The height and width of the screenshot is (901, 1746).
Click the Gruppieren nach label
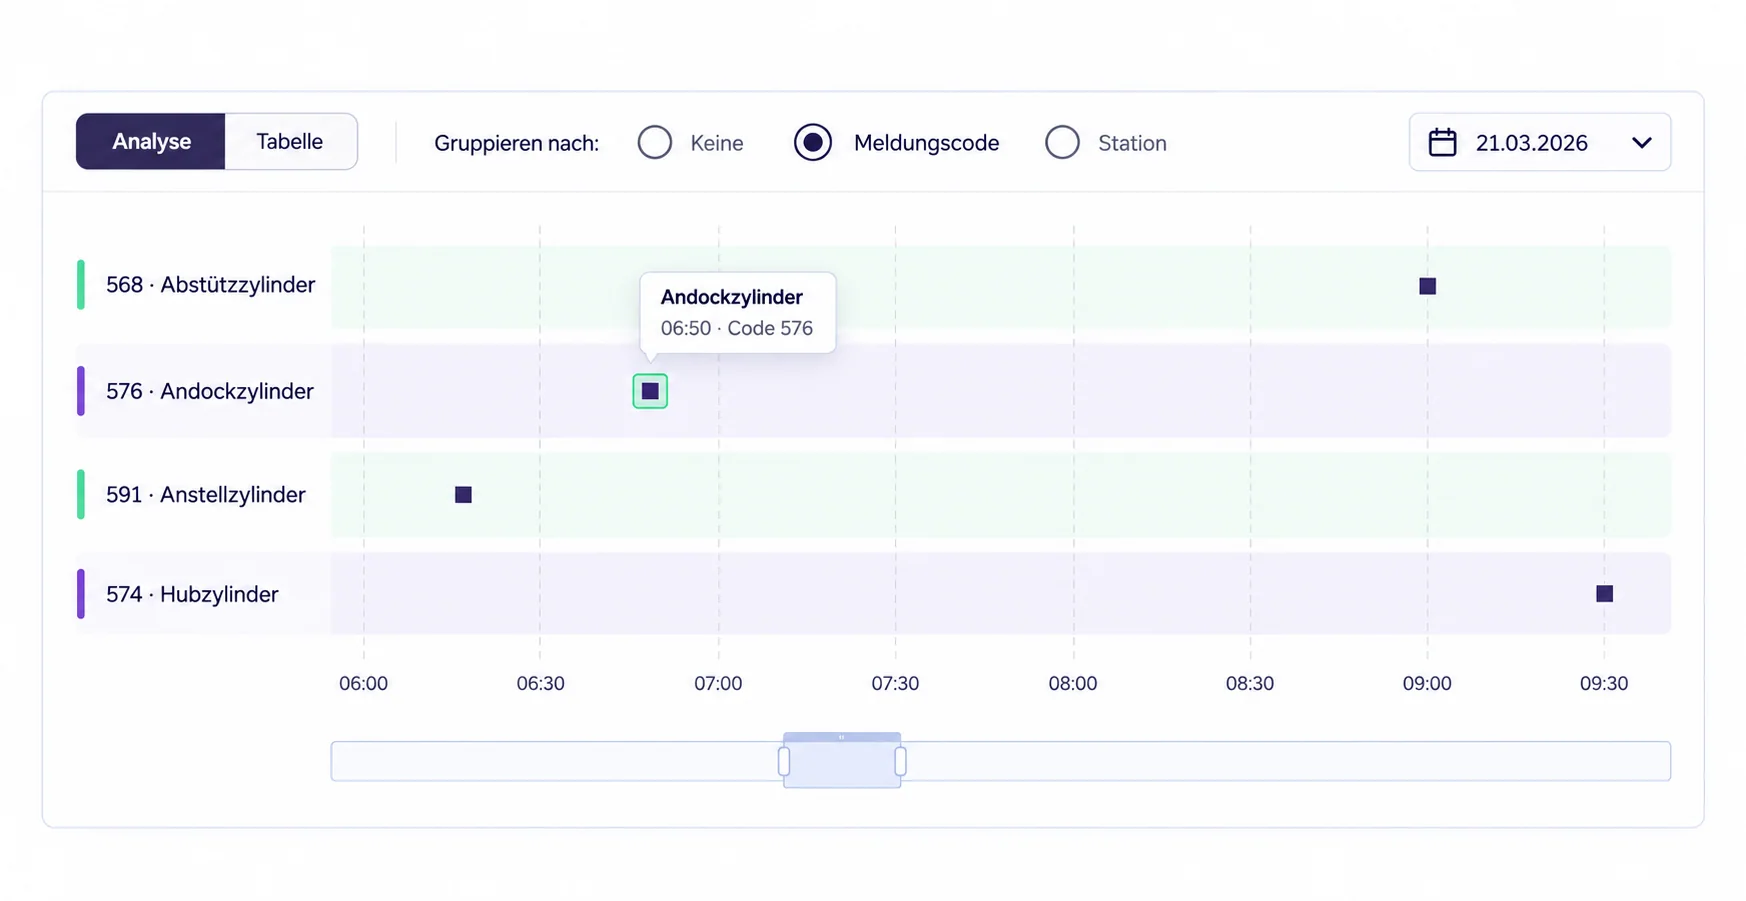pos(516,143)
